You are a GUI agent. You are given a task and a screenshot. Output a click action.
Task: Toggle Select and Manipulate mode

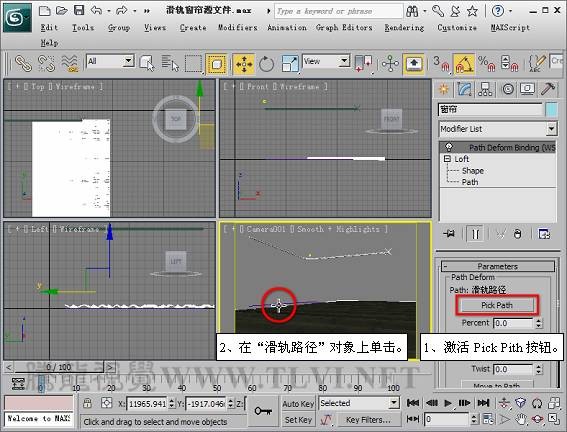390,64
